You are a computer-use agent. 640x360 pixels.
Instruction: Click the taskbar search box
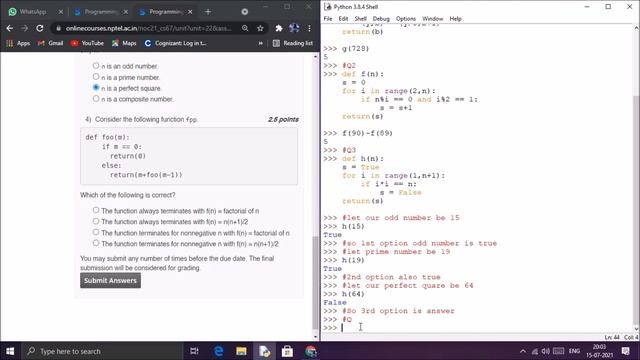[x=102, y=351]
